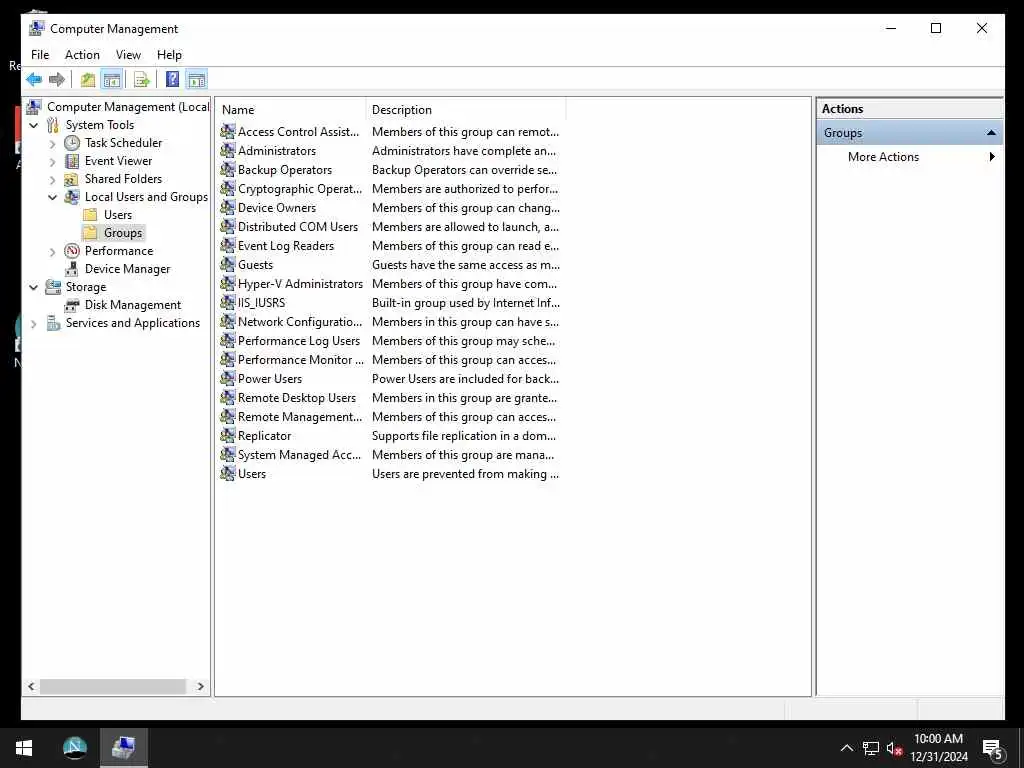Click the System Tools icon in tree
This screenshot has width=1024, height=768.
(53, 125)
